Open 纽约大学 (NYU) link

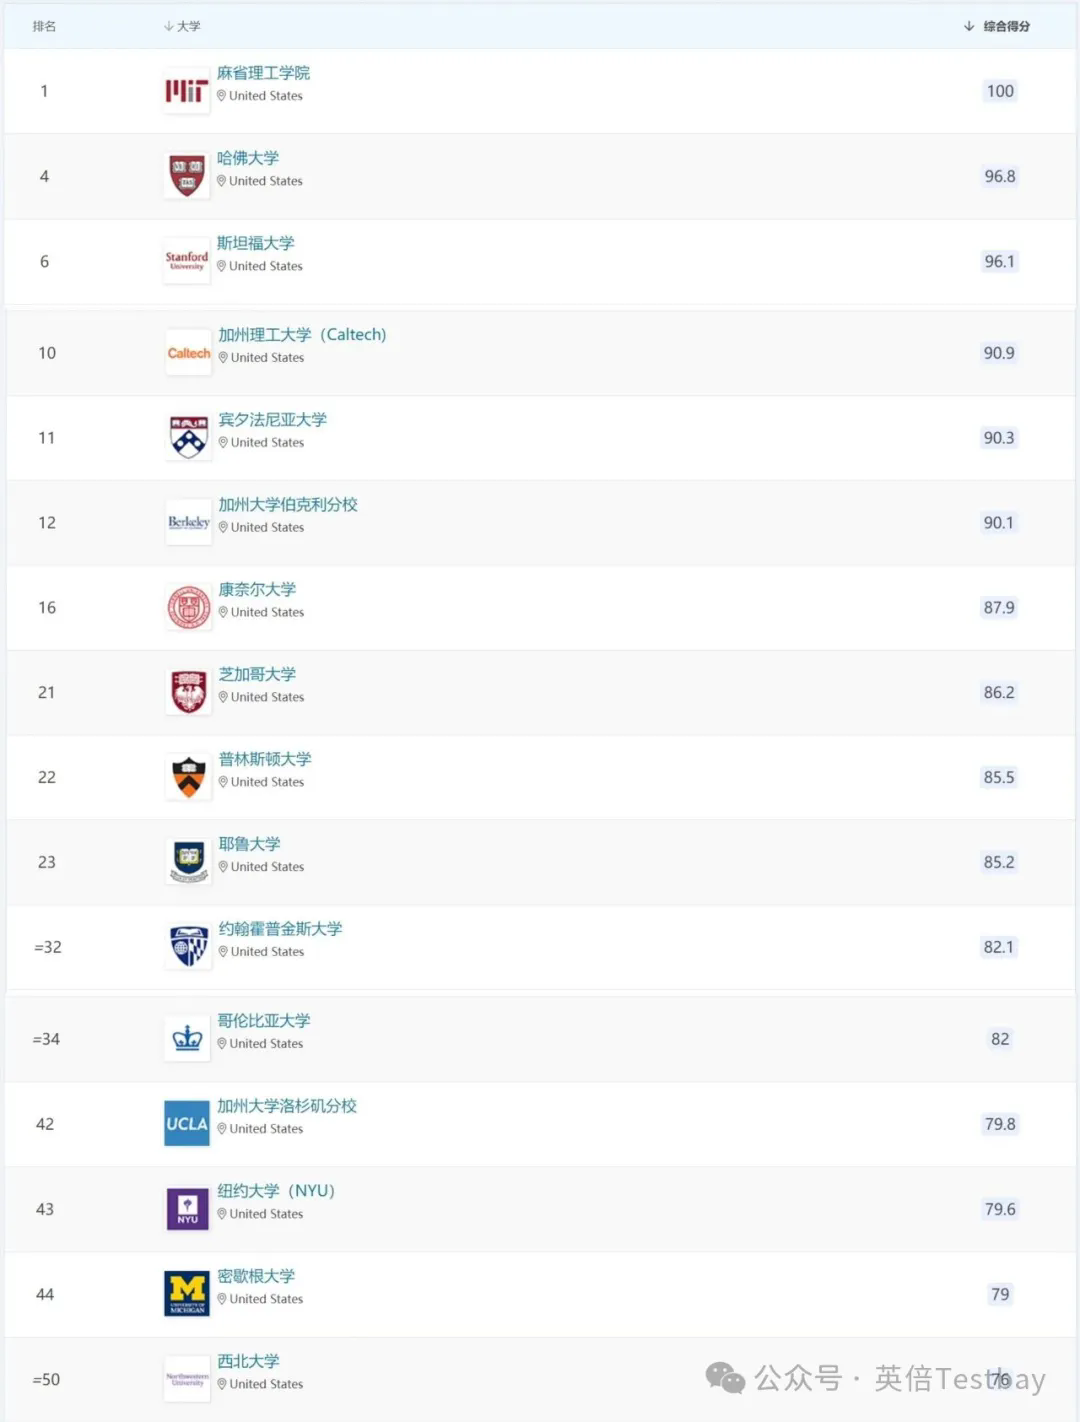tap(276, 1191)
